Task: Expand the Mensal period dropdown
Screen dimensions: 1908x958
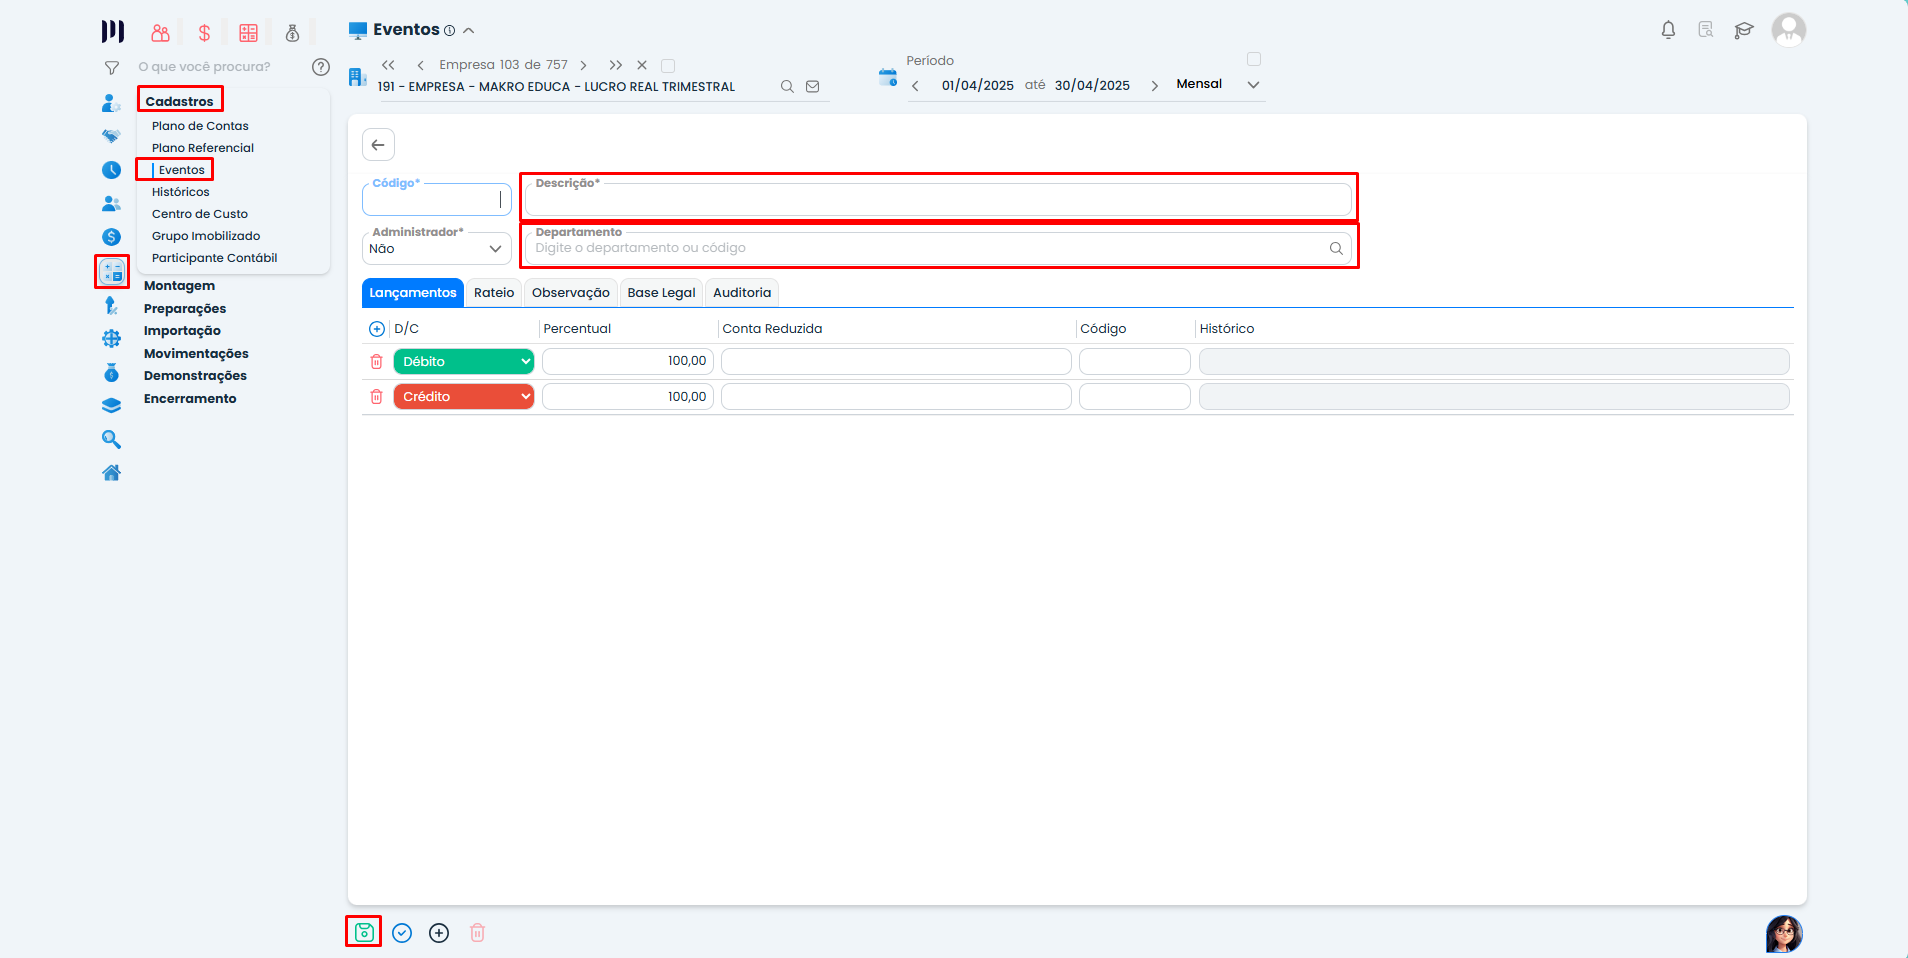Action: coord(1253,85)
